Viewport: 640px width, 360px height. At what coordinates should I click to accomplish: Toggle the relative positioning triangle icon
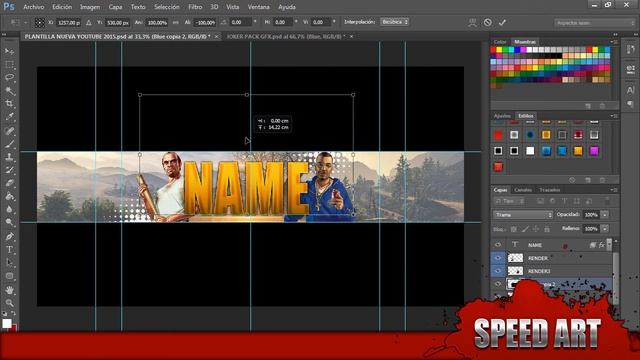pyautogui.click(x=89, y=22)
